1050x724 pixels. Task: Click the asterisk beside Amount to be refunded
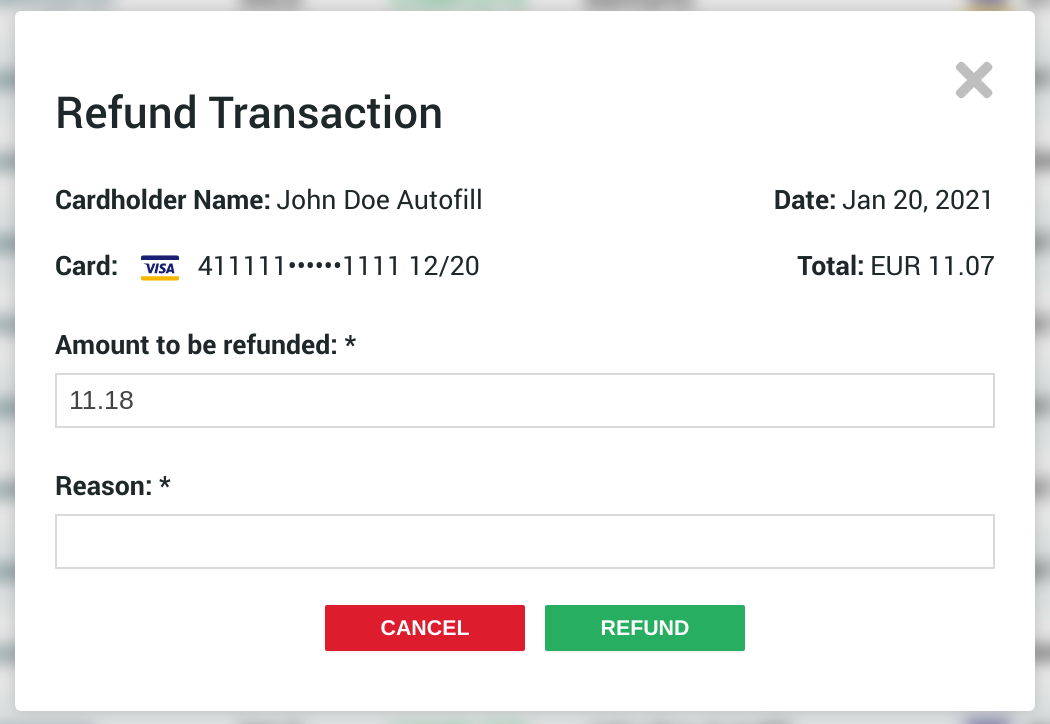click(x=350, y=344)
